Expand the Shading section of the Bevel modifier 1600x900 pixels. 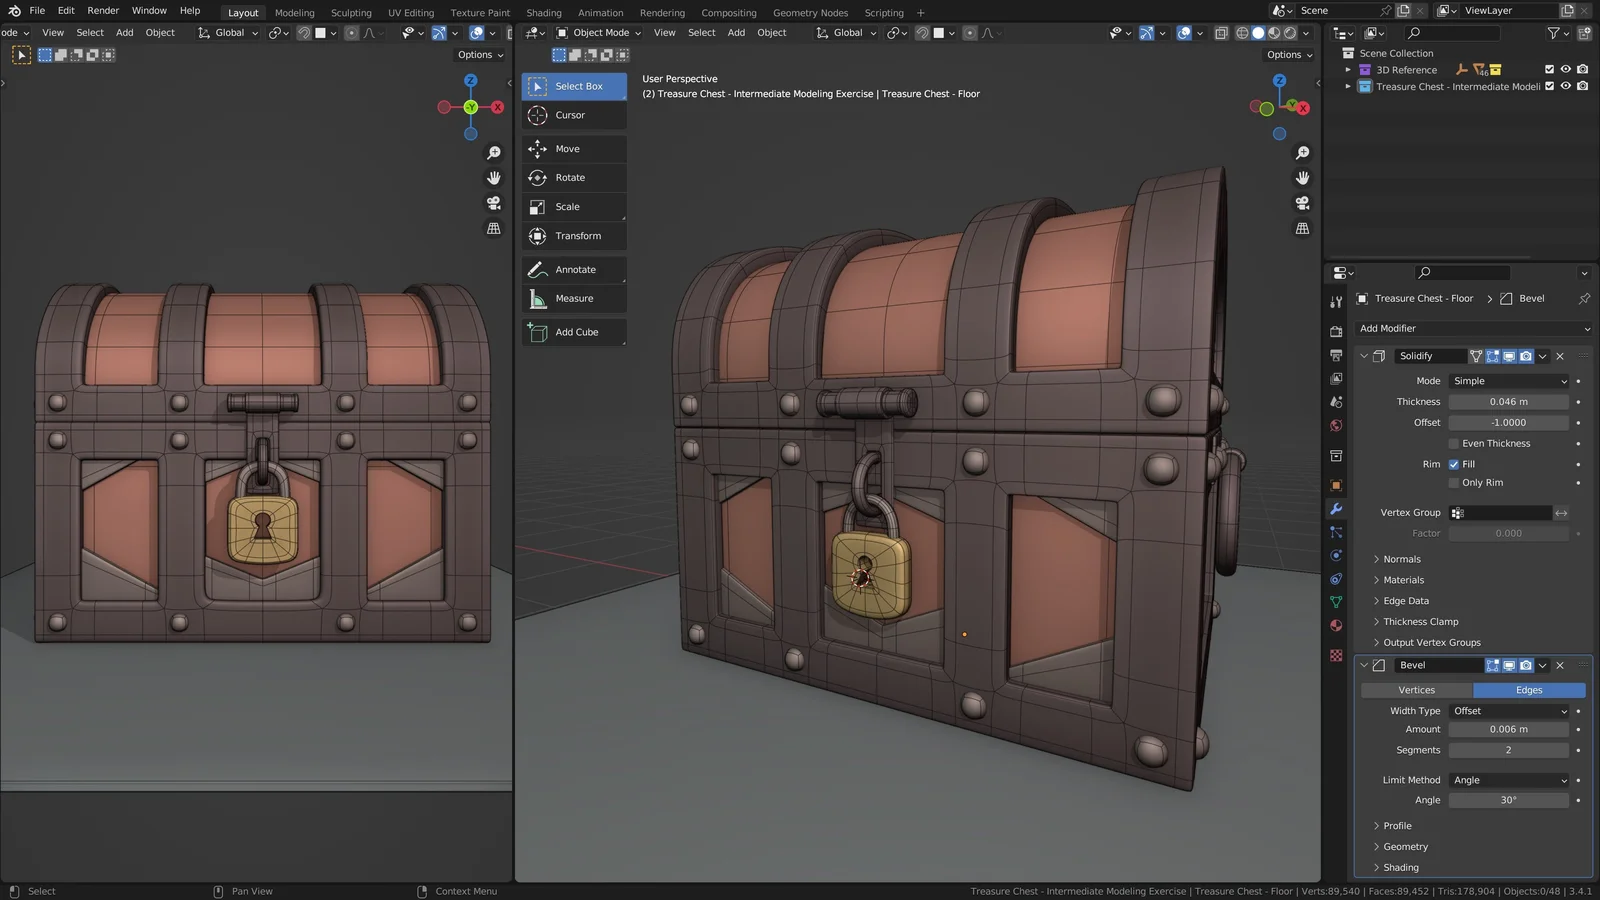coord(1396,867)
